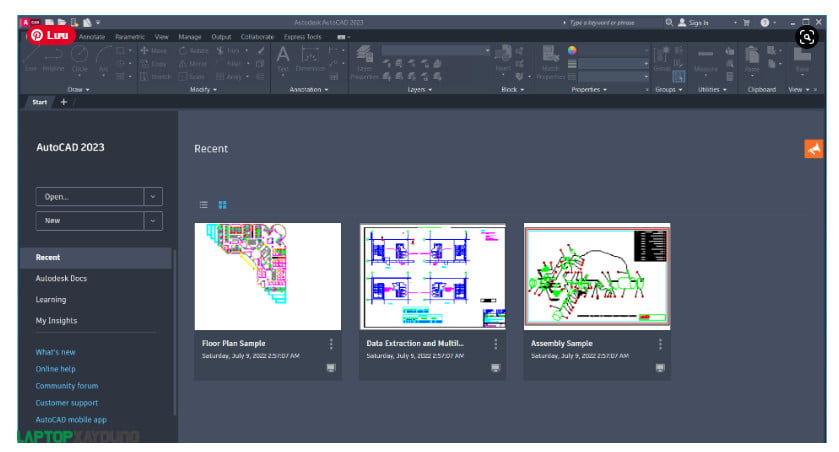Expand the Layers panel
The width and height of the screenshot is (839, 452).
point(420,90)
